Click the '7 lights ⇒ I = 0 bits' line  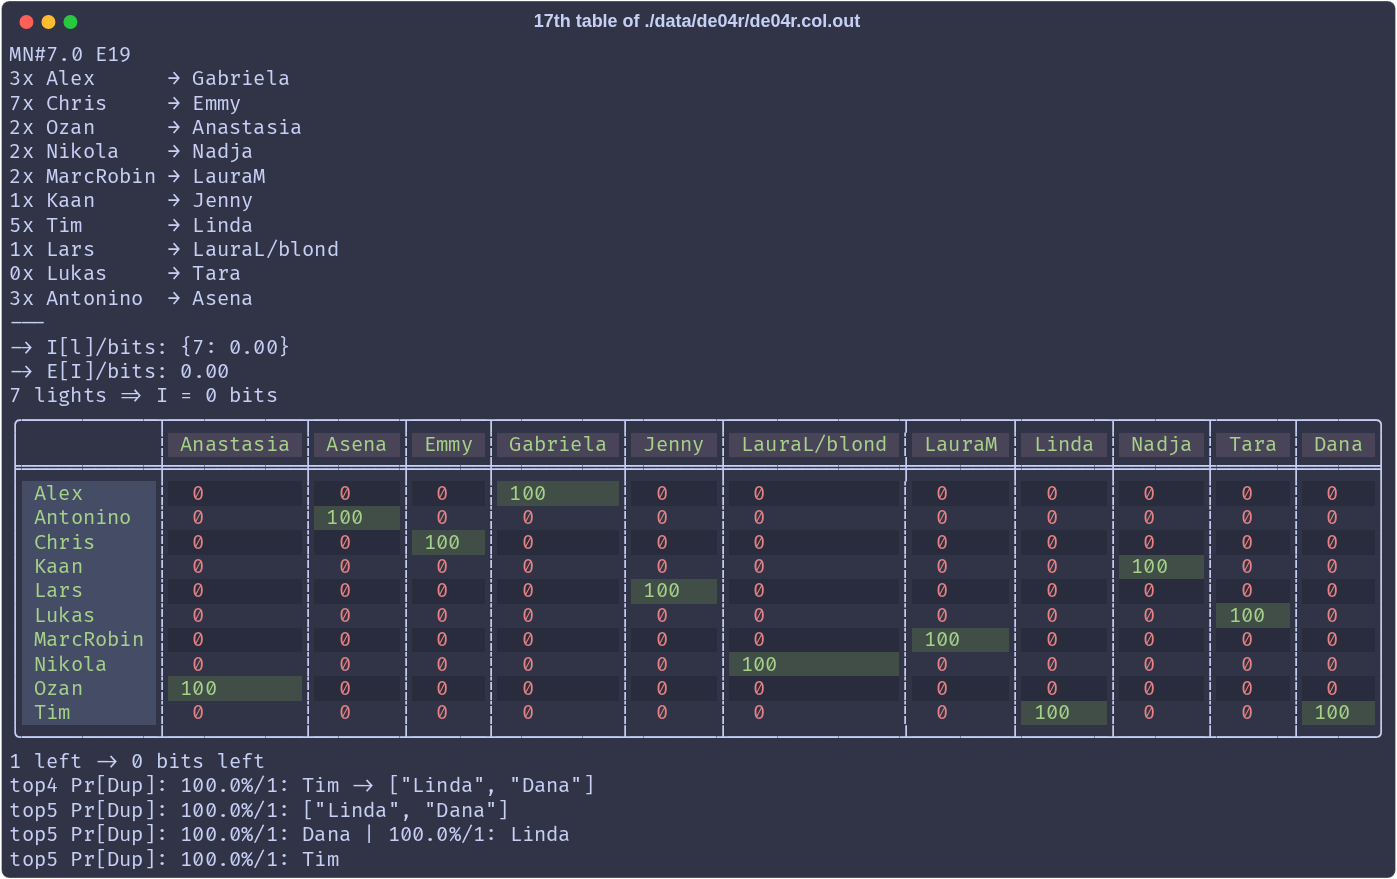tap(143, 395)
